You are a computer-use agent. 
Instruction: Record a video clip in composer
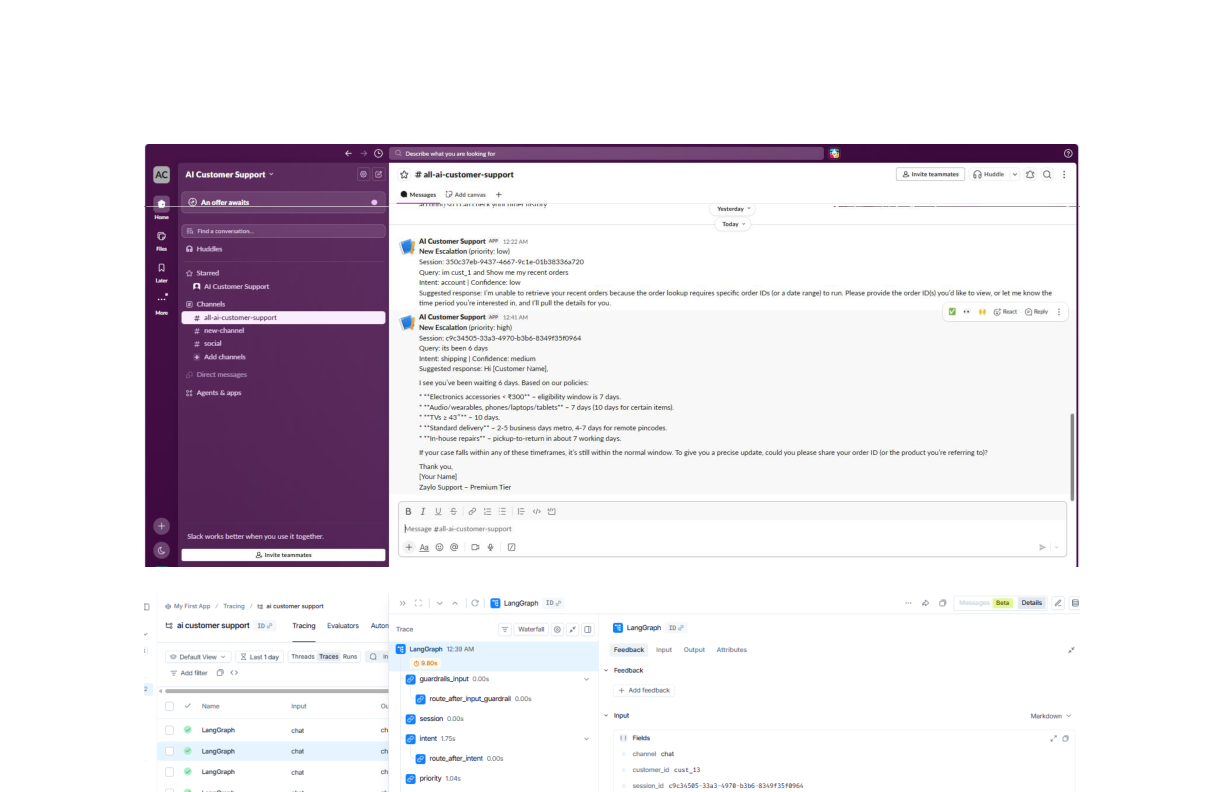coord(475,547)
